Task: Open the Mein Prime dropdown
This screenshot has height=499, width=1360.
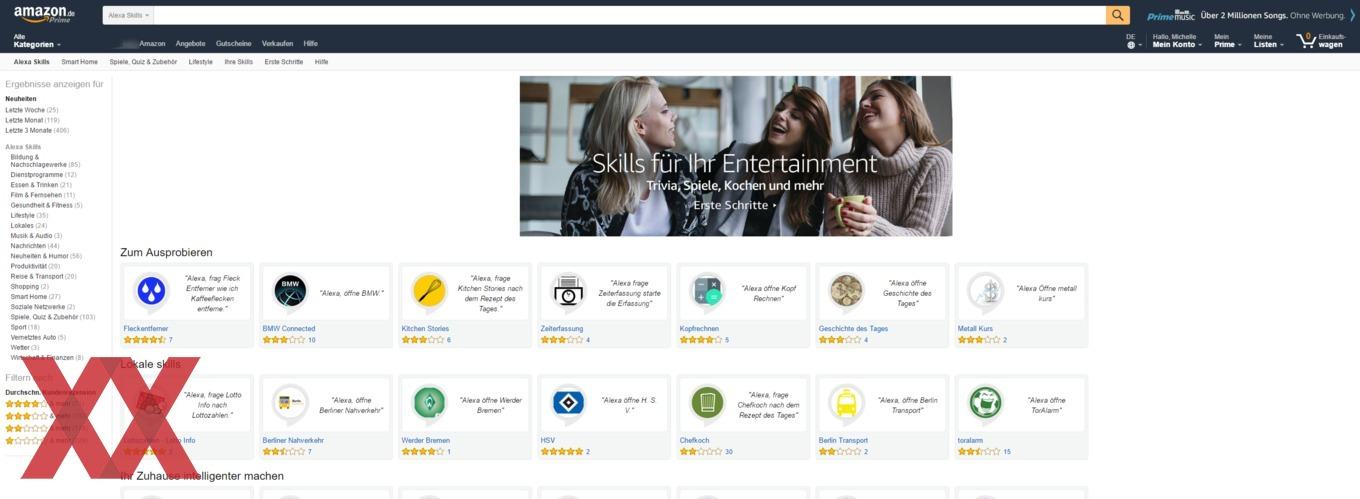Action: (x=1227, y=41)
